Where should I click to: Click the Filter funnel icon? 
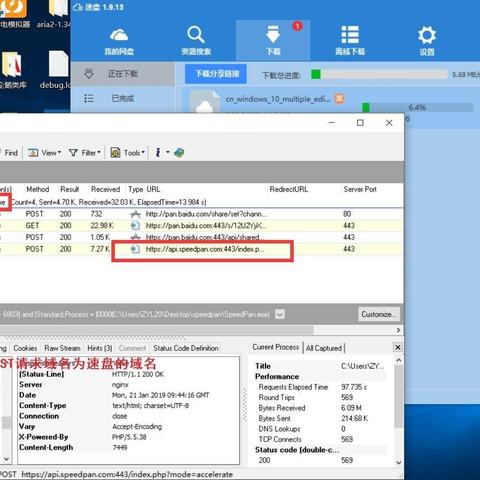point(73,153)
